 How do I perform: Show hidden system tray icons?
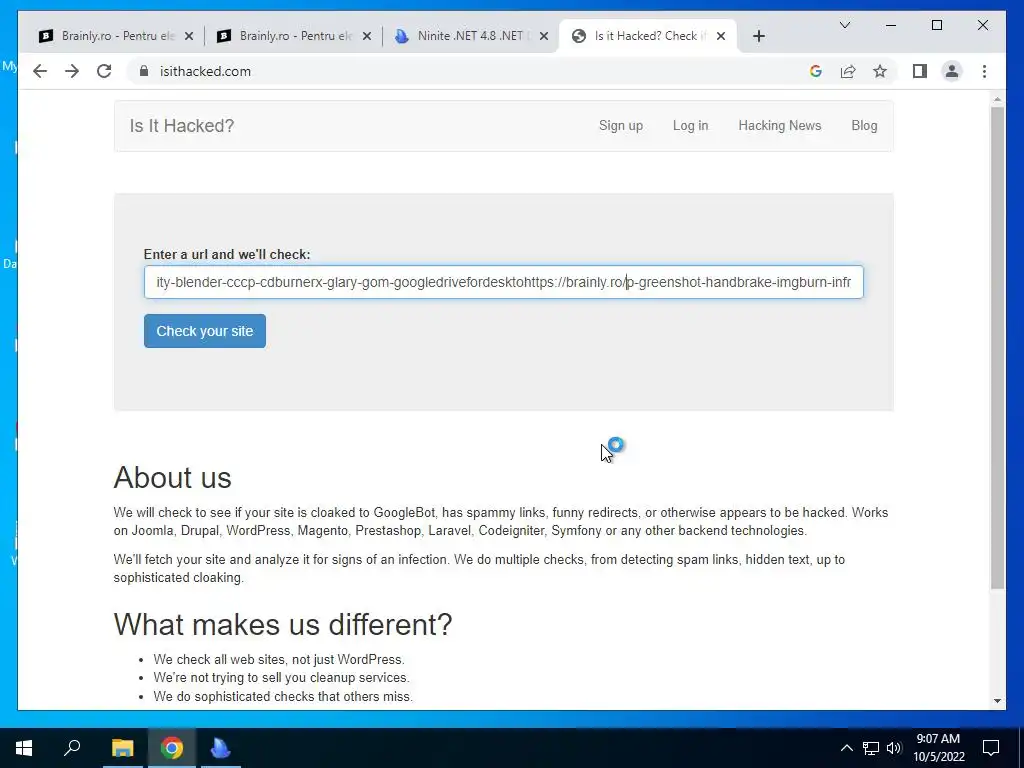click(x=846, y=748)
